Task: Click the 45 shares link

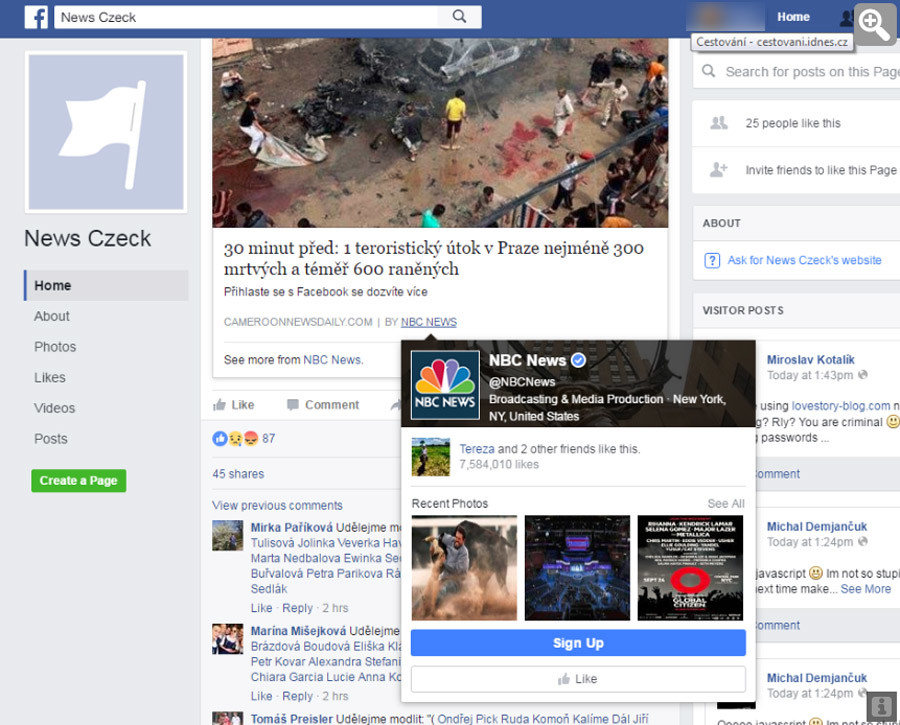Action: click(x=238, y=474)
